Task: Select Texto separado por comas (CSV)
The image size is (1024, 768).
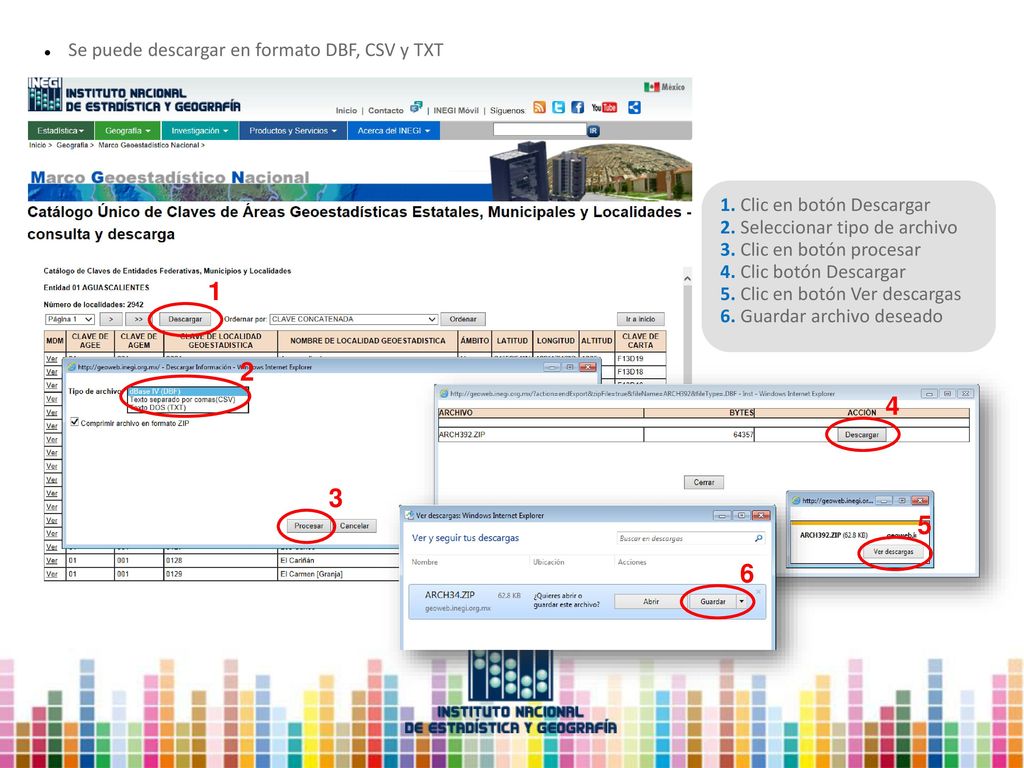Action: (x=188, y=400)
